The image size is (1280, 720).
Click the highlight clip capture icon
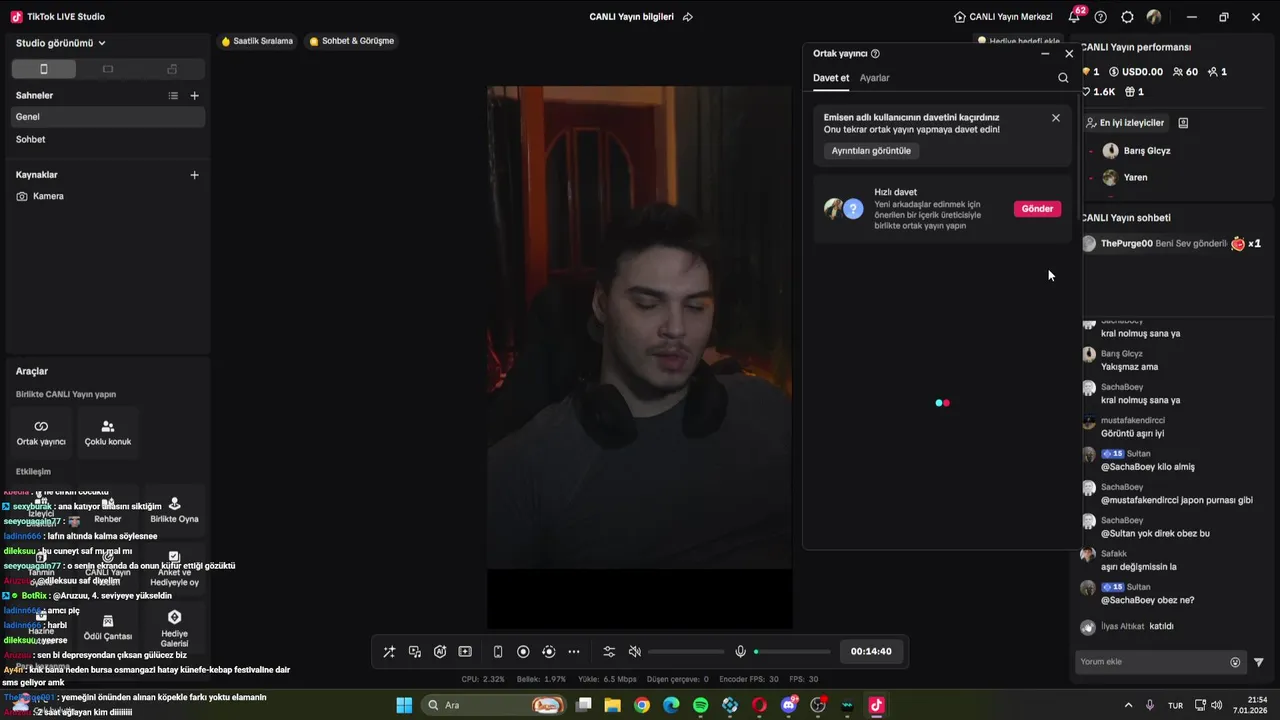click(465, 652)
